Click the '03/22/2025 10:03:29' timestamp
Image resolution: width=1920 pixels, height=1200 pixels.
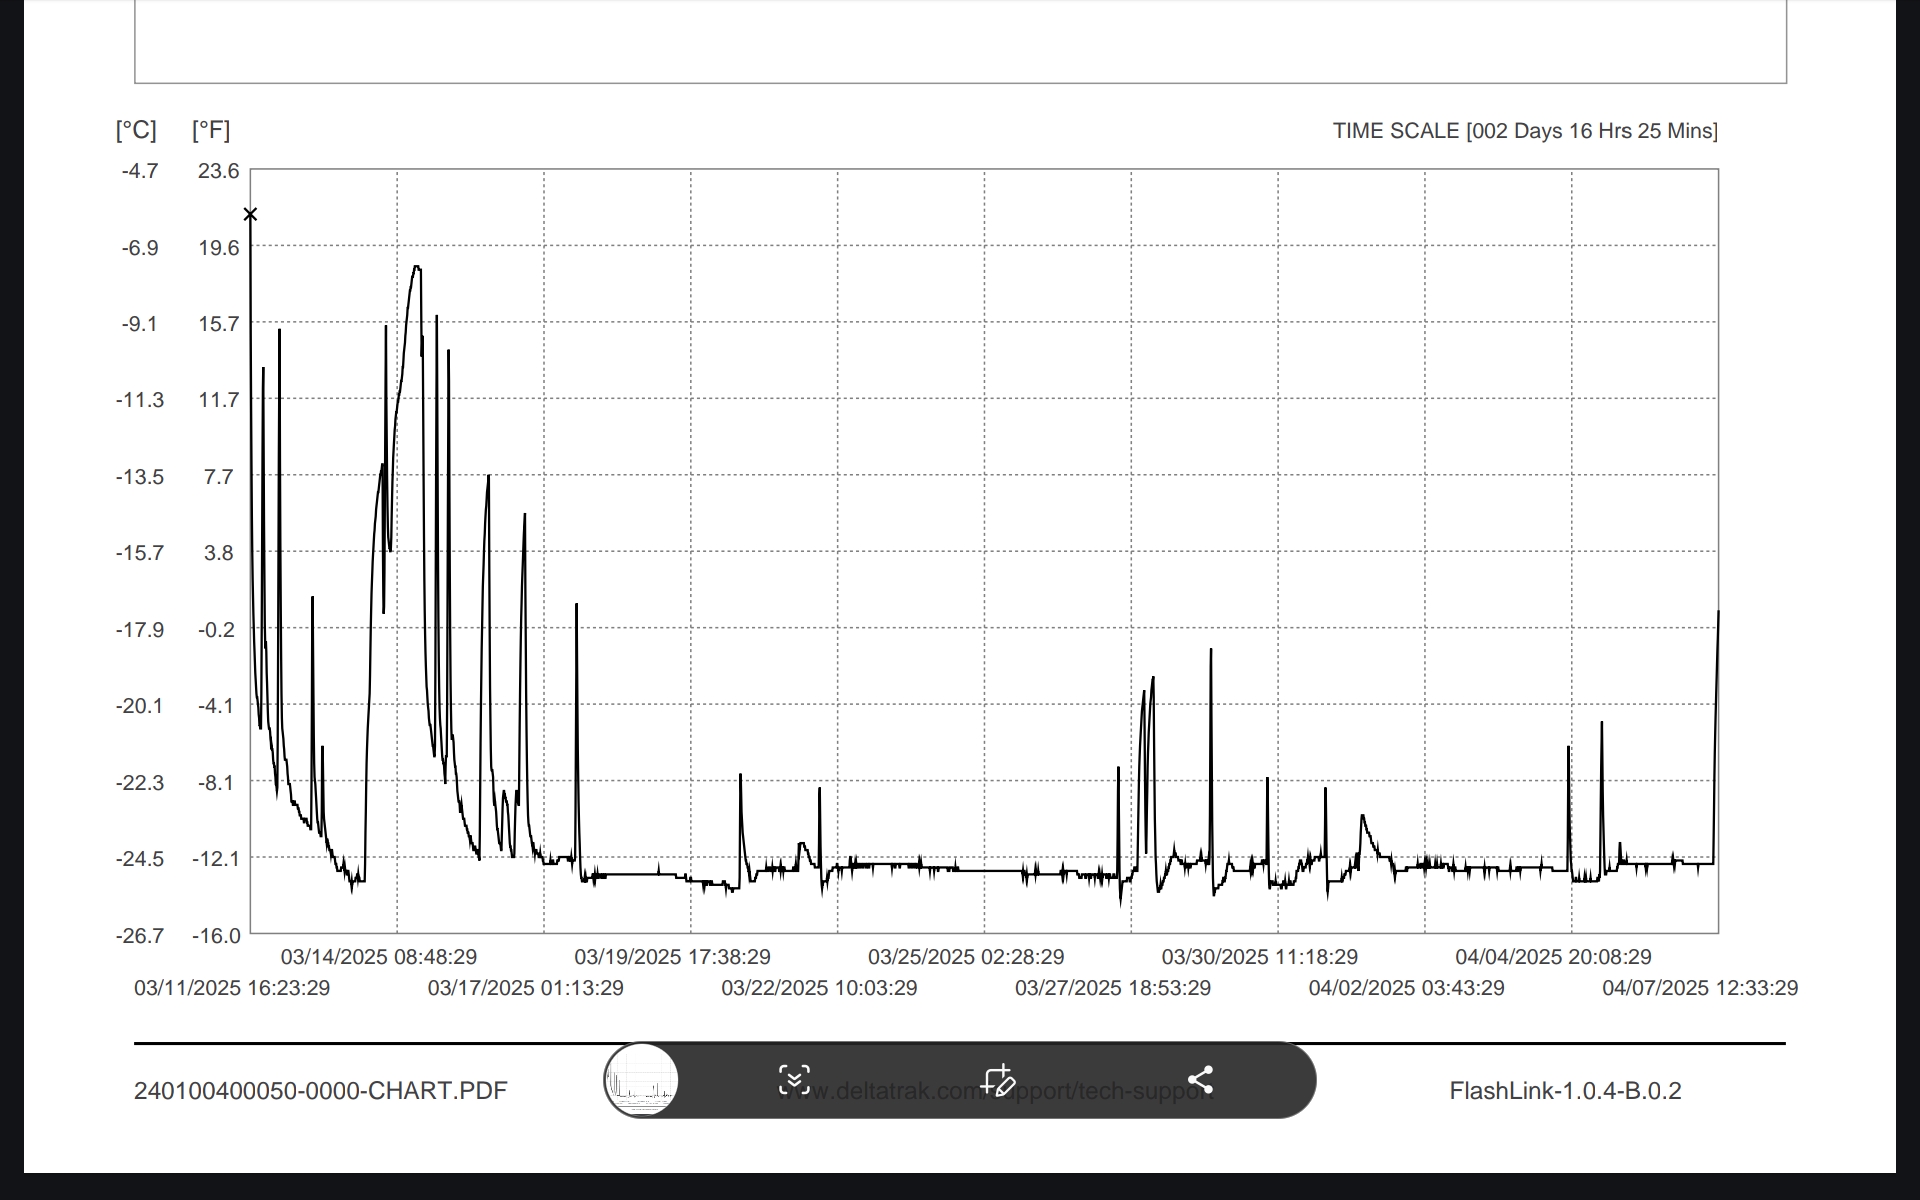pos(819,988)
